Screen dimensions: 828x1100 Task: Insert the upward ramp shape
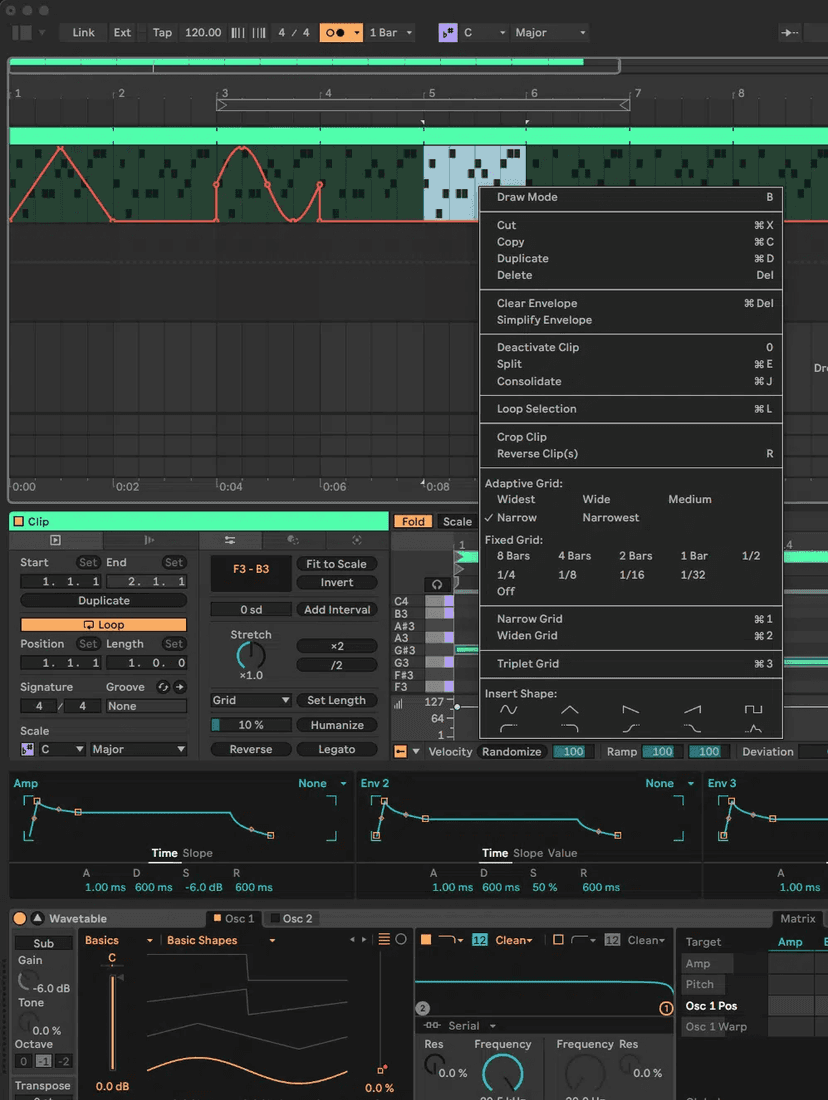pyautogui.click(x=692, y=710)
